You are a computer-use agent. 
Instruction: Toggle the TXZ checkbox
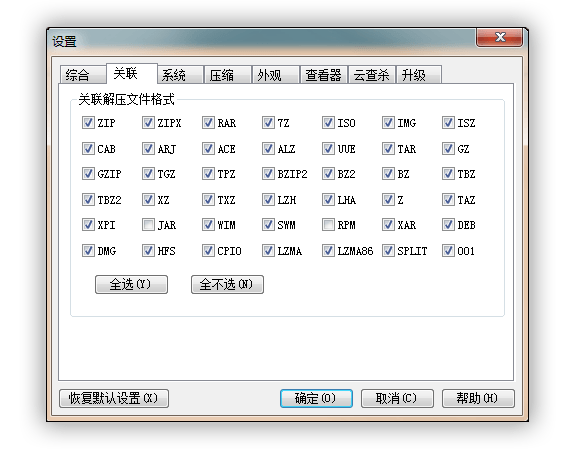pyautogui.click(x=208, y=200)
